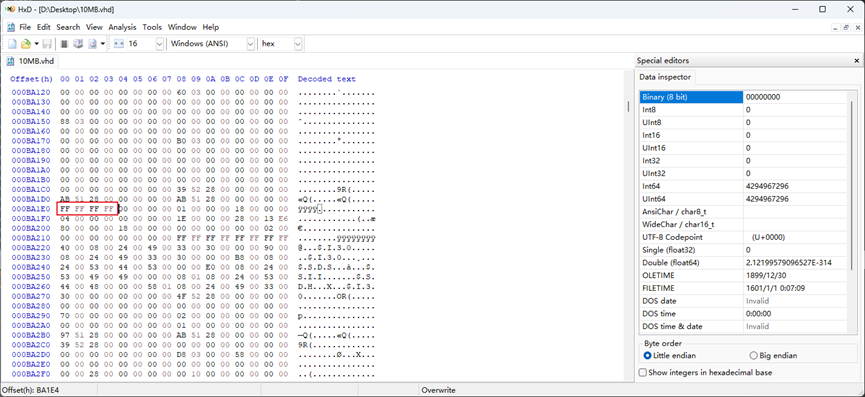The width and height of the screenshot is (865, 397).
Task: Open the File menu
Action: [25, 27]
